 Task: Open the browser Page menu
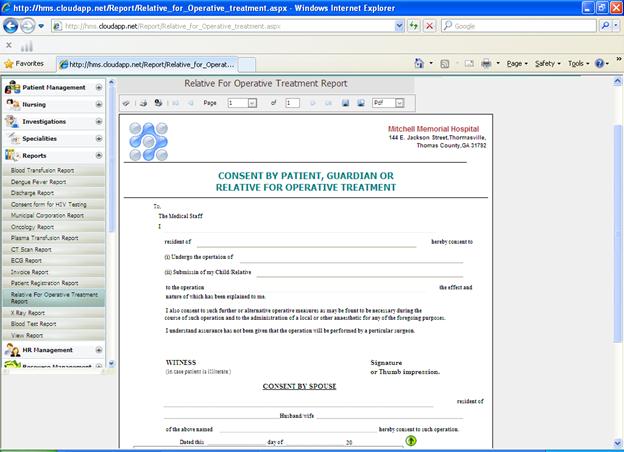point(517,63)
